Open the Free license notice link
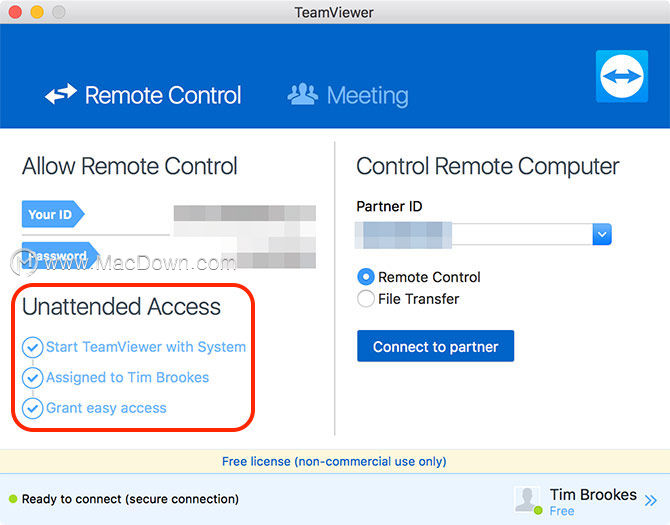 [x=334, y=461]
